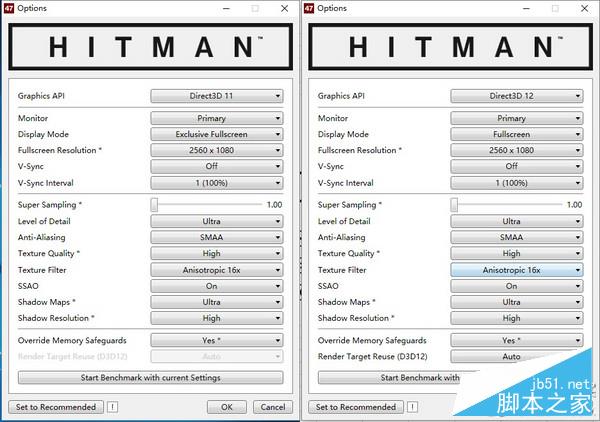Click Set to Recommended in right window
600x422 pixels.
pos(356,407)
